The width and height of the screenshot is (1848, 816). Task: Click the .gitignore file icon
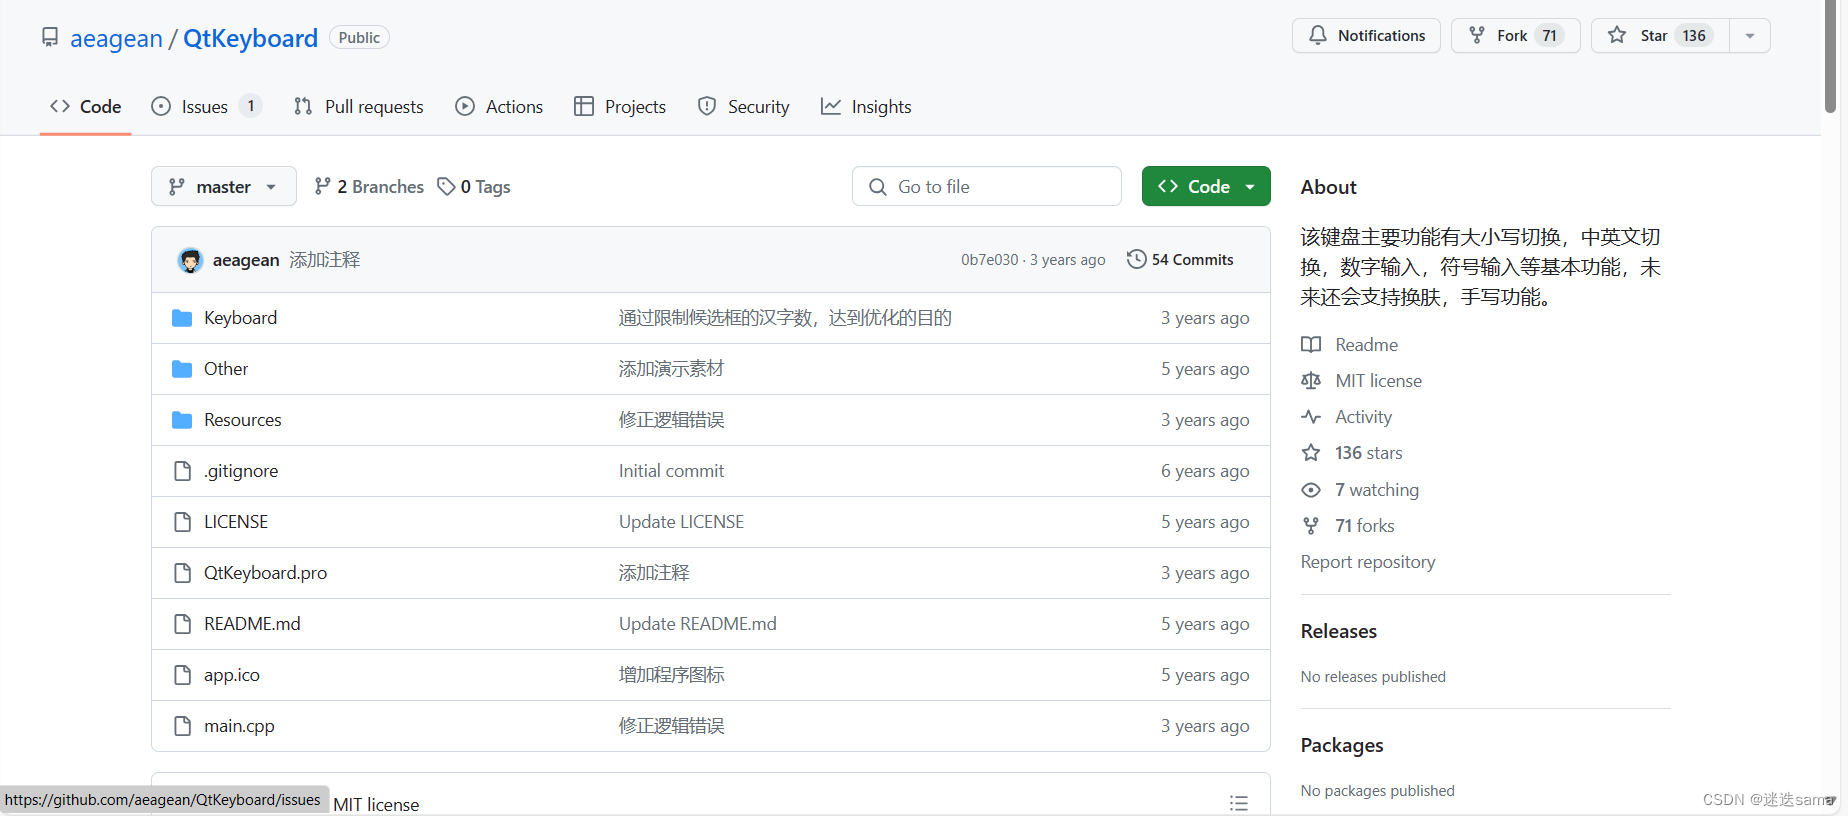tap(182, 471)
